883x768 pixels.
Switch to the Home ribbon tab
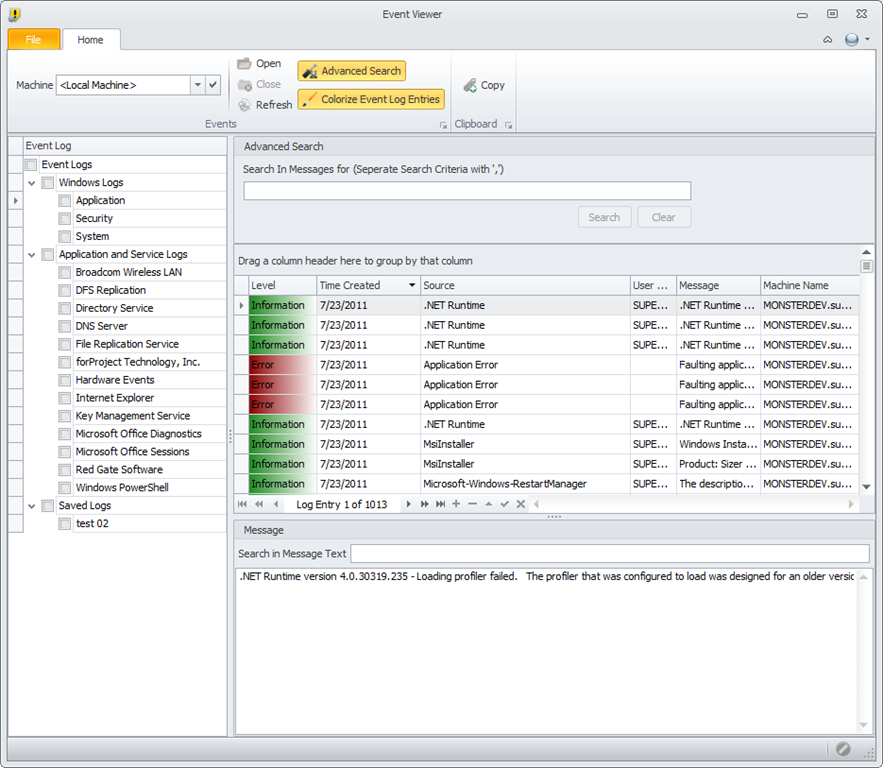pyautogui.click(x=90, y=39)
